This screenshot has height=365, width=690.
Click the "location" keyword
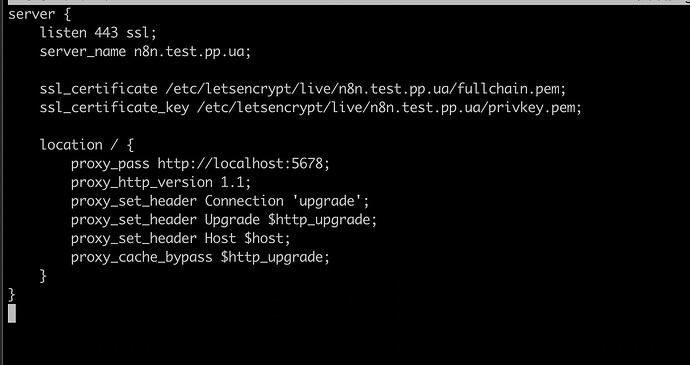point(71,145)
